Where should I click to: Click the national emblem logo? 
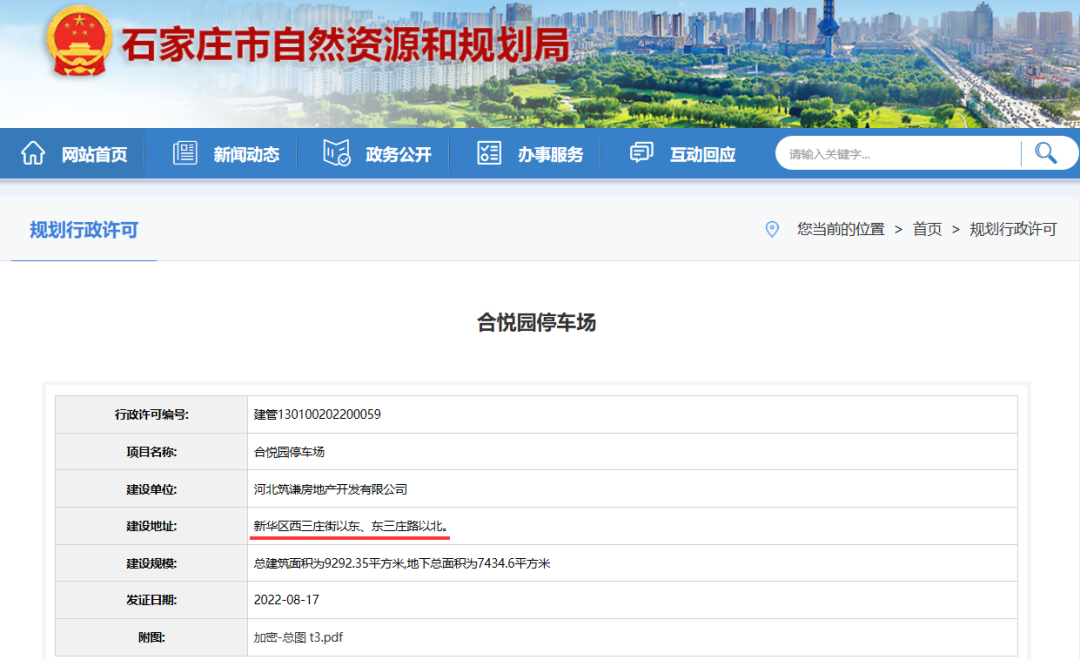[79, 41]
